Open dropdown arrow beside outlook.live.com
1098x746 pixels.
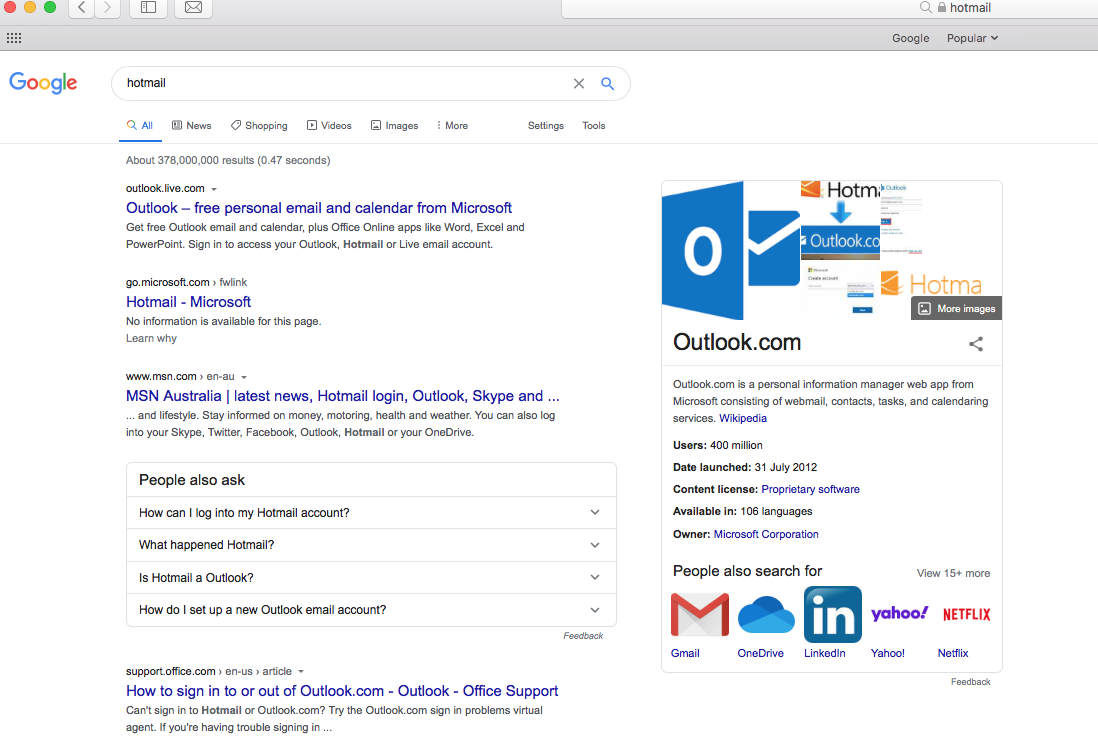[x=214, y=189]
